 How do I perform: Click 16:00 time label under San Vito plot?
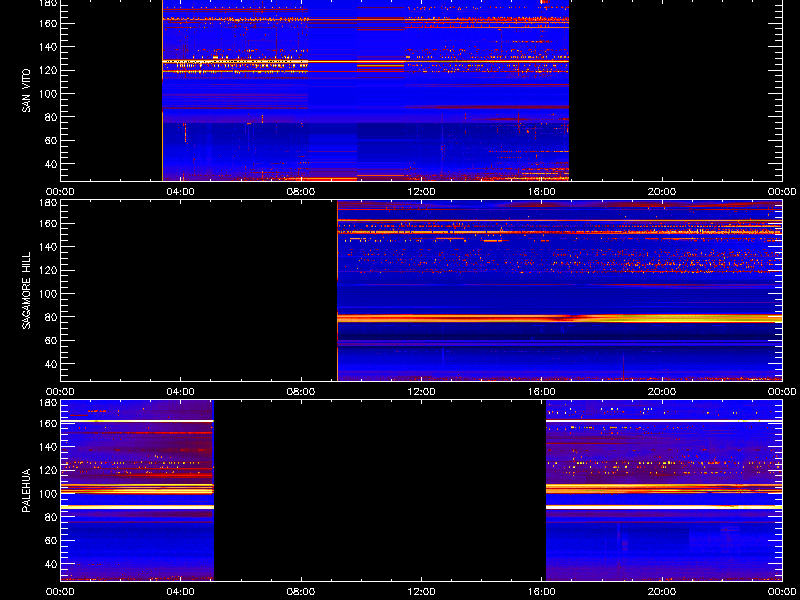coord(542,192)
